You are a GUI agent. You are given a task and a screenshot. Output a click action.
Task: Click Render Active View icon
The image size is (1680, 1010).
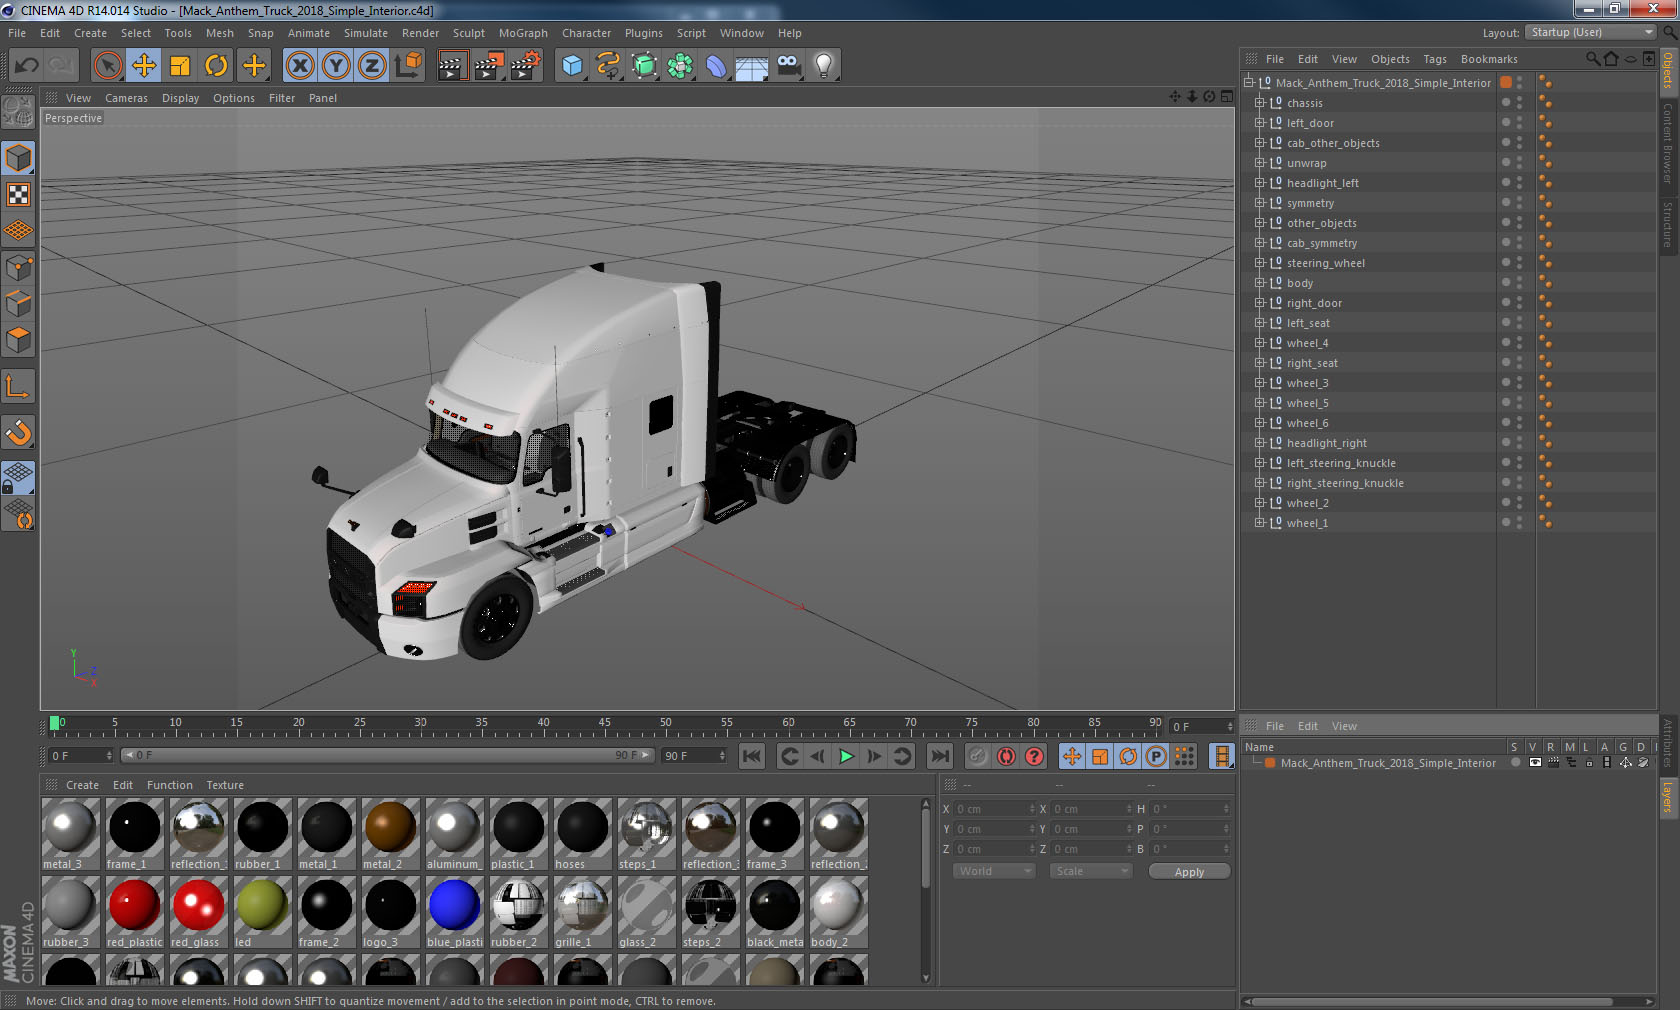coord(452,66)
